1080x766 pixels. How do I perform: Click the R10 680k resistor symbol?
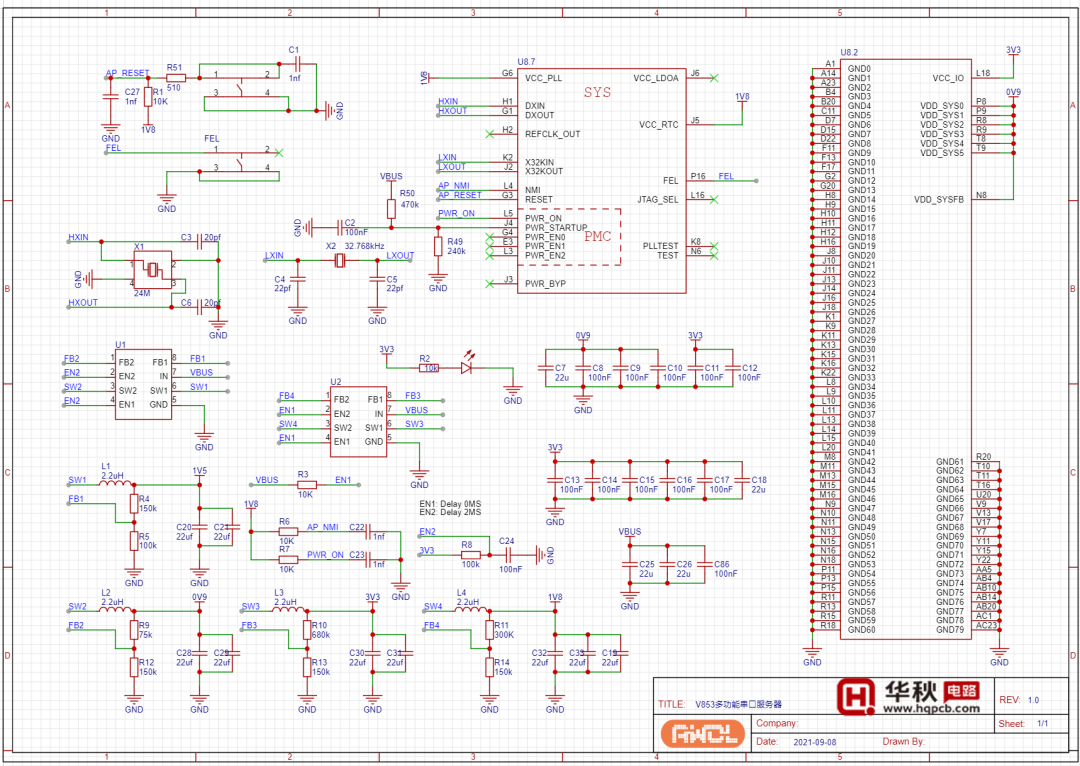307,630
